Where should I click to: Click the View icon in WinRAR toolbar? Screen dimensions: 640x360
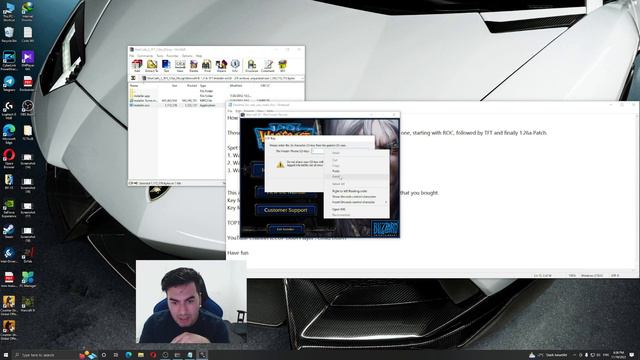[x=180, y=66]
